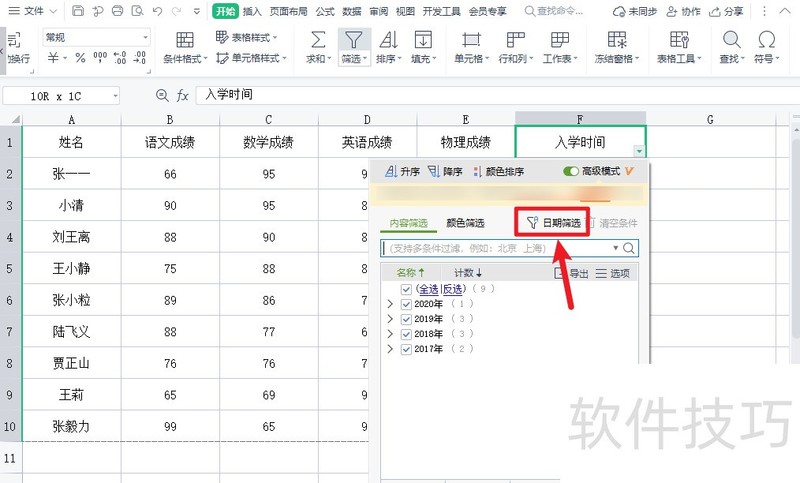Click 颜色排序 color sort

click(x=498, y=171)
